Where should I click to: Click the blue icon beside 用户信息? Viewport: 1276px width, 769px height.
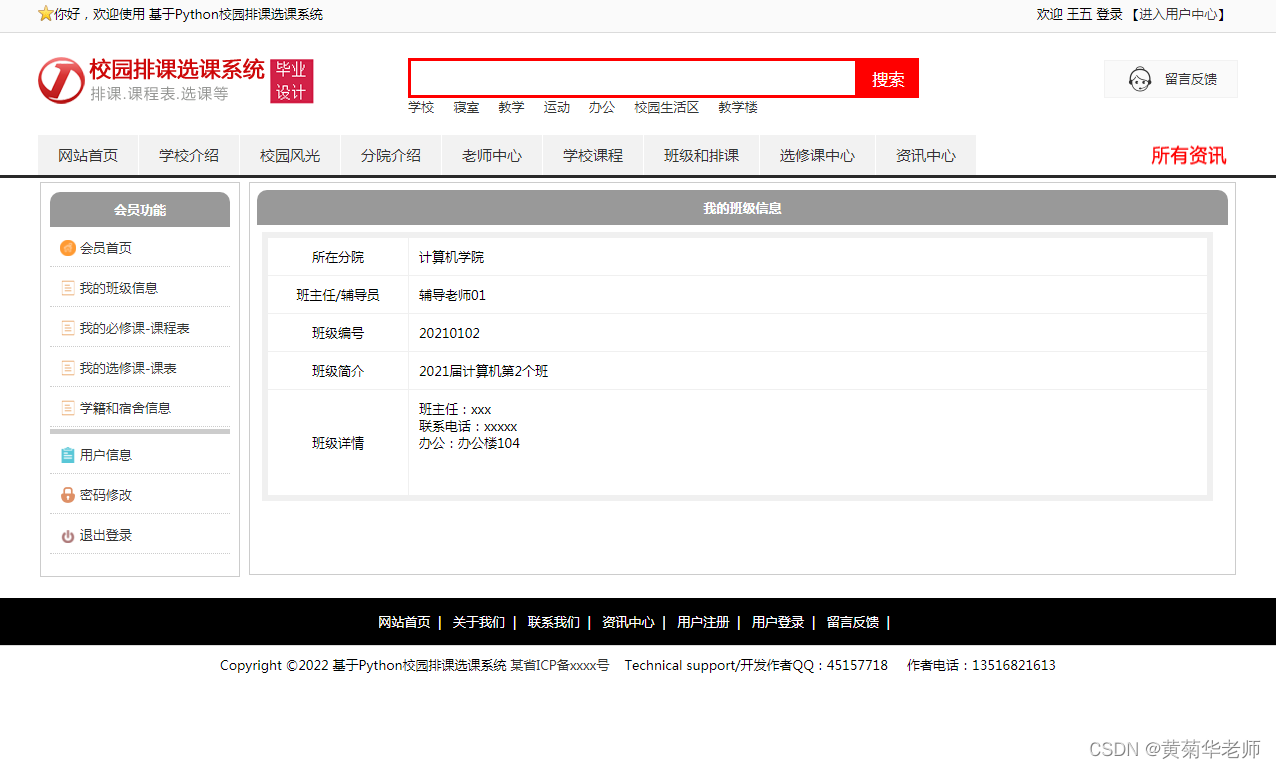coord(67,454)
